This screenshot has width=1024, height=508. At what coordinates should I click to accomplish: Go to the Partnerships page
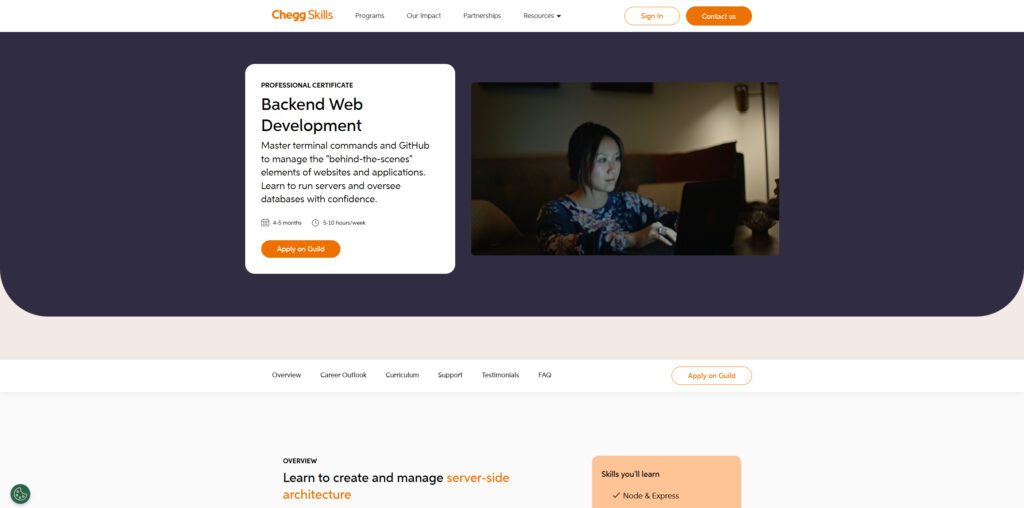point(482,16)
